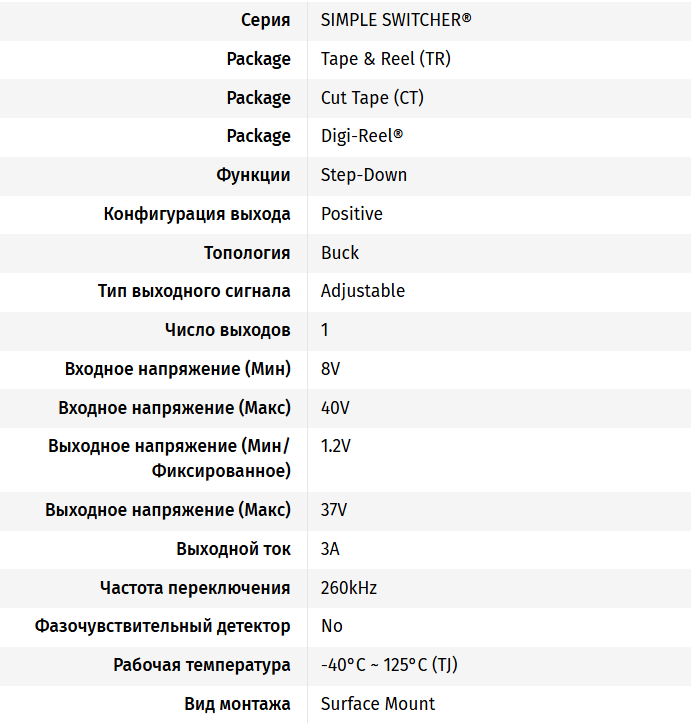Select the Positive output configuration value
Viewport: 691px width, 723px height.
click(x=351, y=214)
